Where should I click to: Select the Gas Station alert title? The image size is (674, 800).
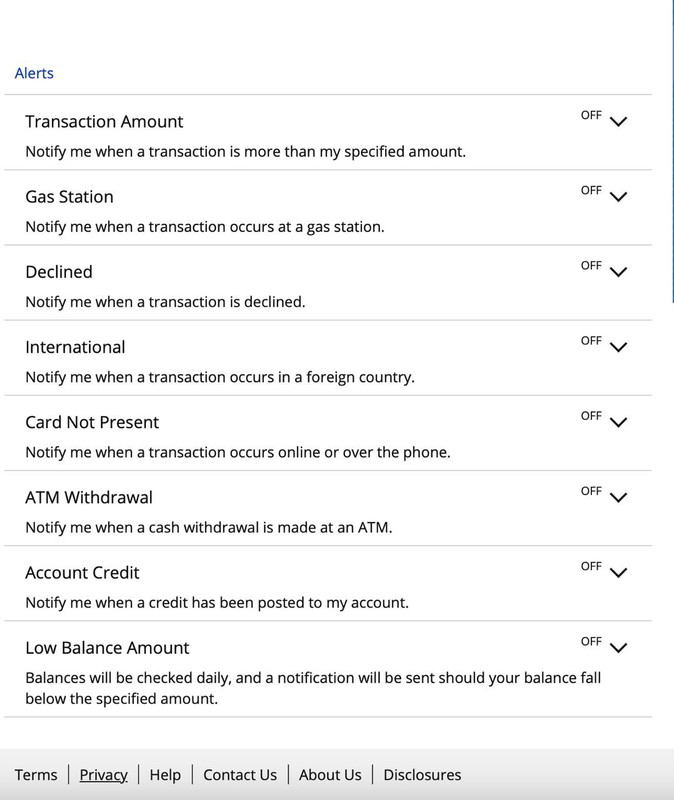tap(69, 197)
